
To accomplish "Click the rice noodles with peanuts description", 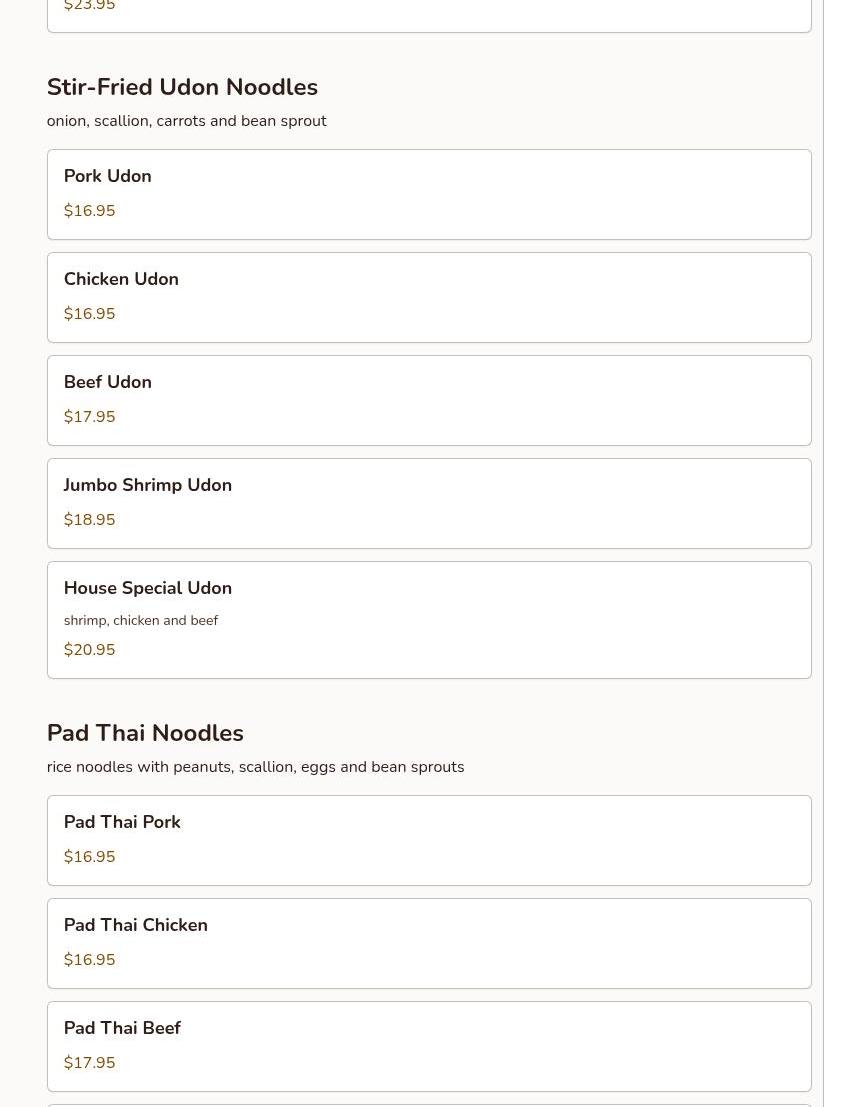I will 255,767.
